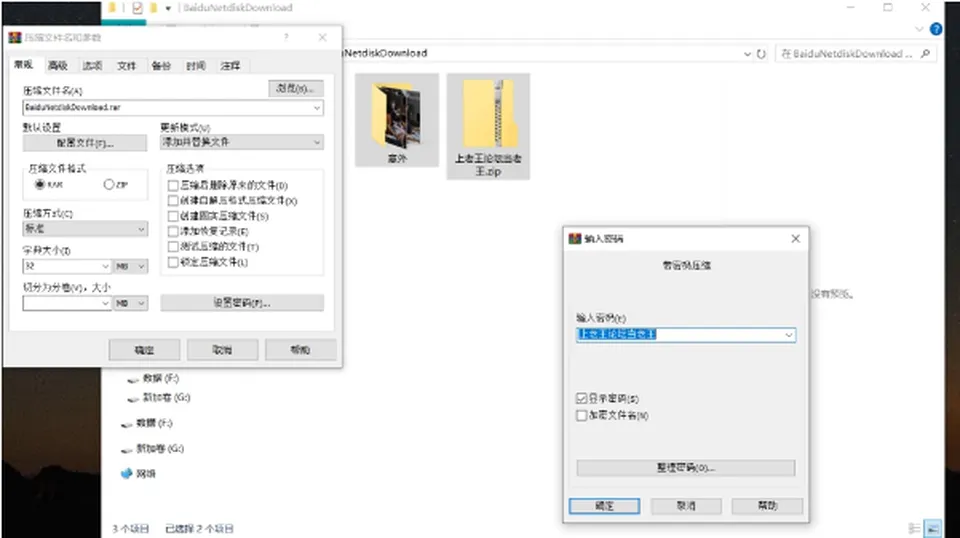This screenshot has height=538, width=960.
Task: Click 取消 in the archive name dialog
Action: [x=222, y=350]
